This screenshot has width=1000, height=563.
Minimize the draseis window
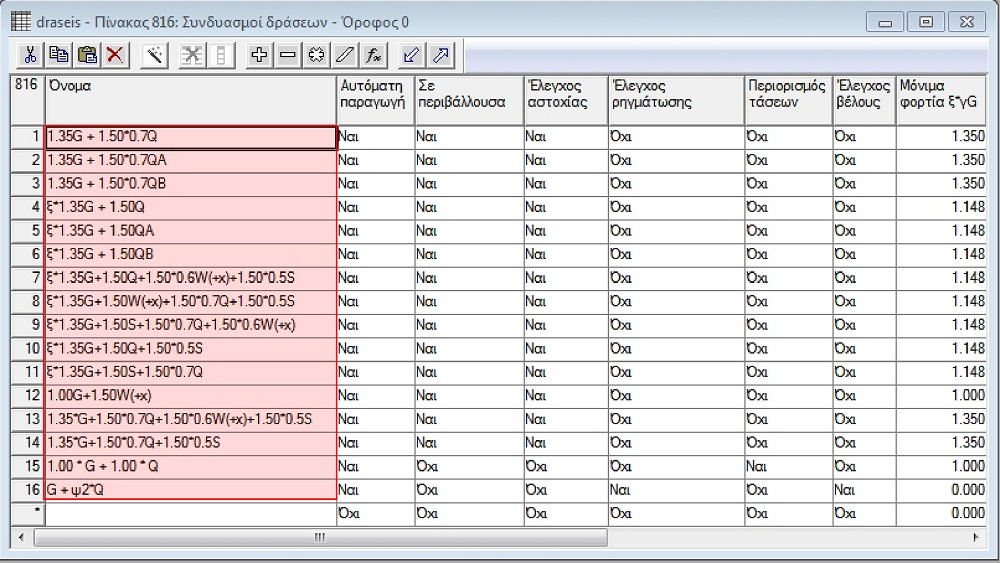click(885, 22)
